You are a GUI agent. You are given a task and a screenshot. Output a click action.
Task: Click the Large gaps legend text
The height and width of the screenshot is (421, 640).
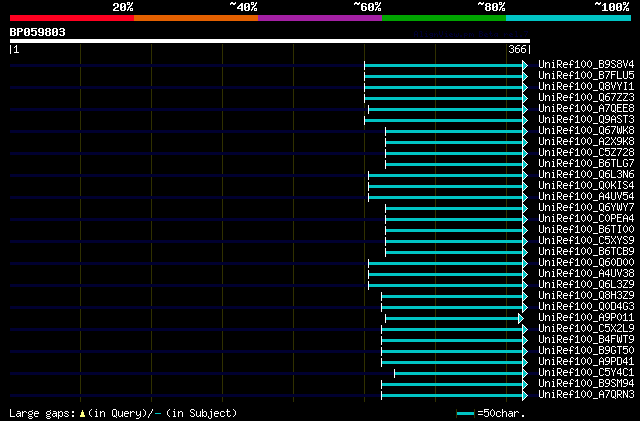point(42,413)
